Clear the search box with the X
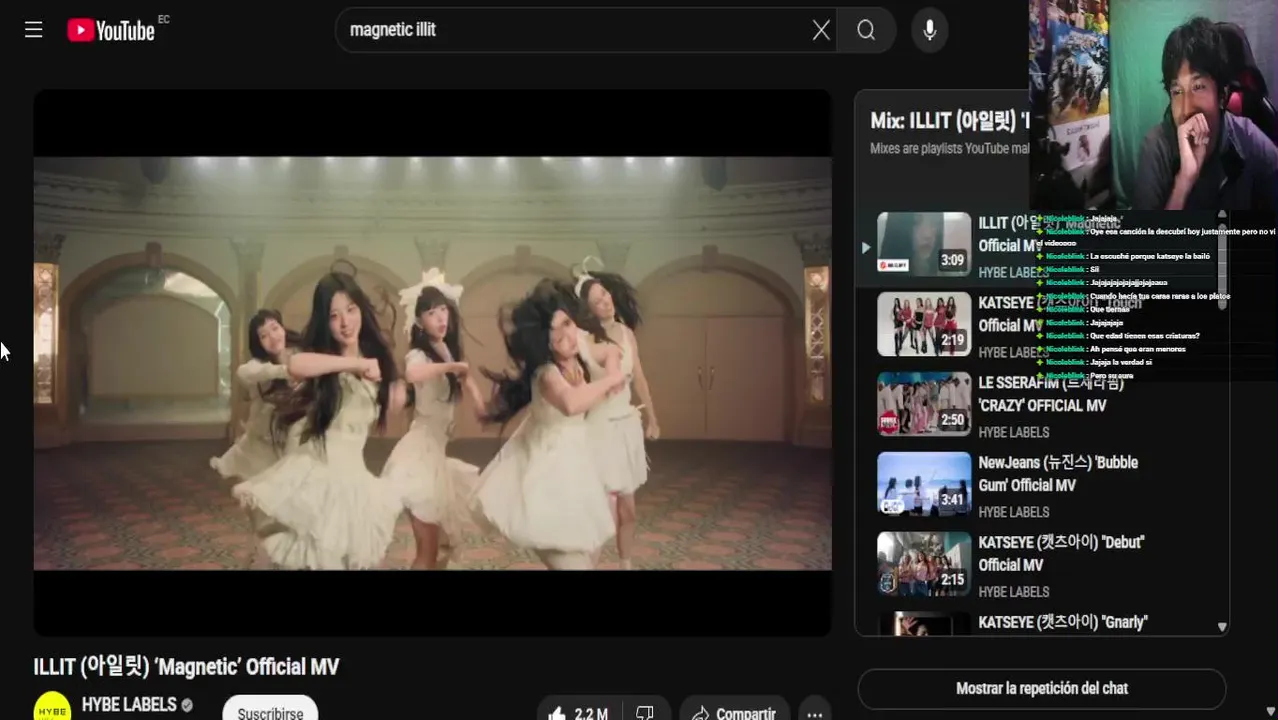Viewport: 1278px width, 720px height. (x=821, y=30)
